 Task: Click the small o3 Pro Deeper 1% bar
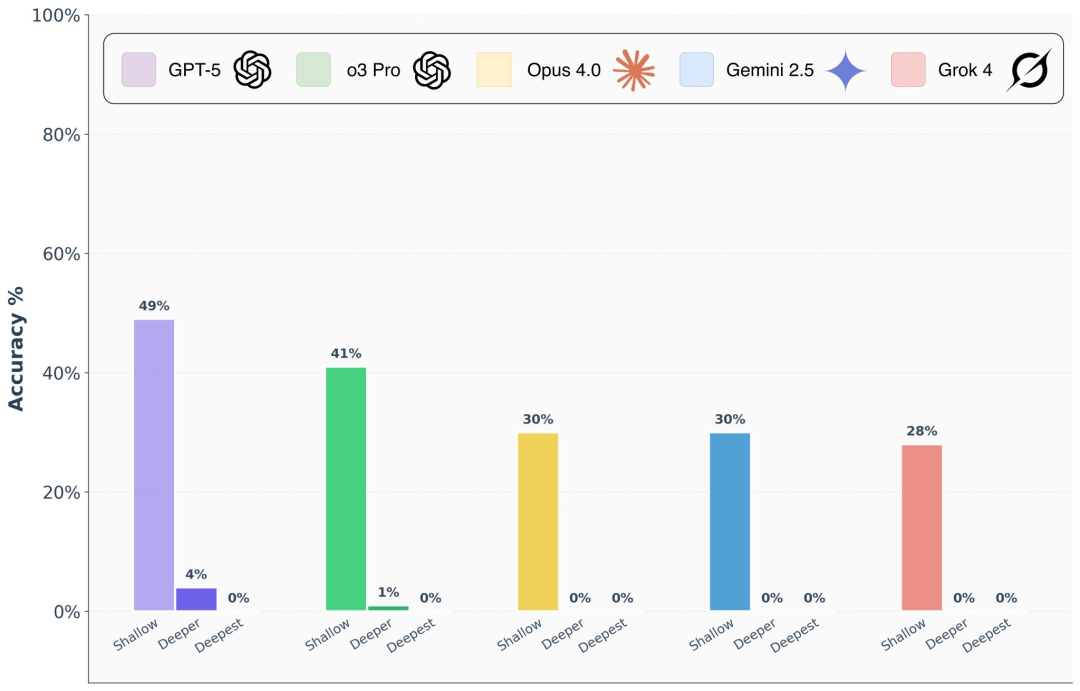388,608
